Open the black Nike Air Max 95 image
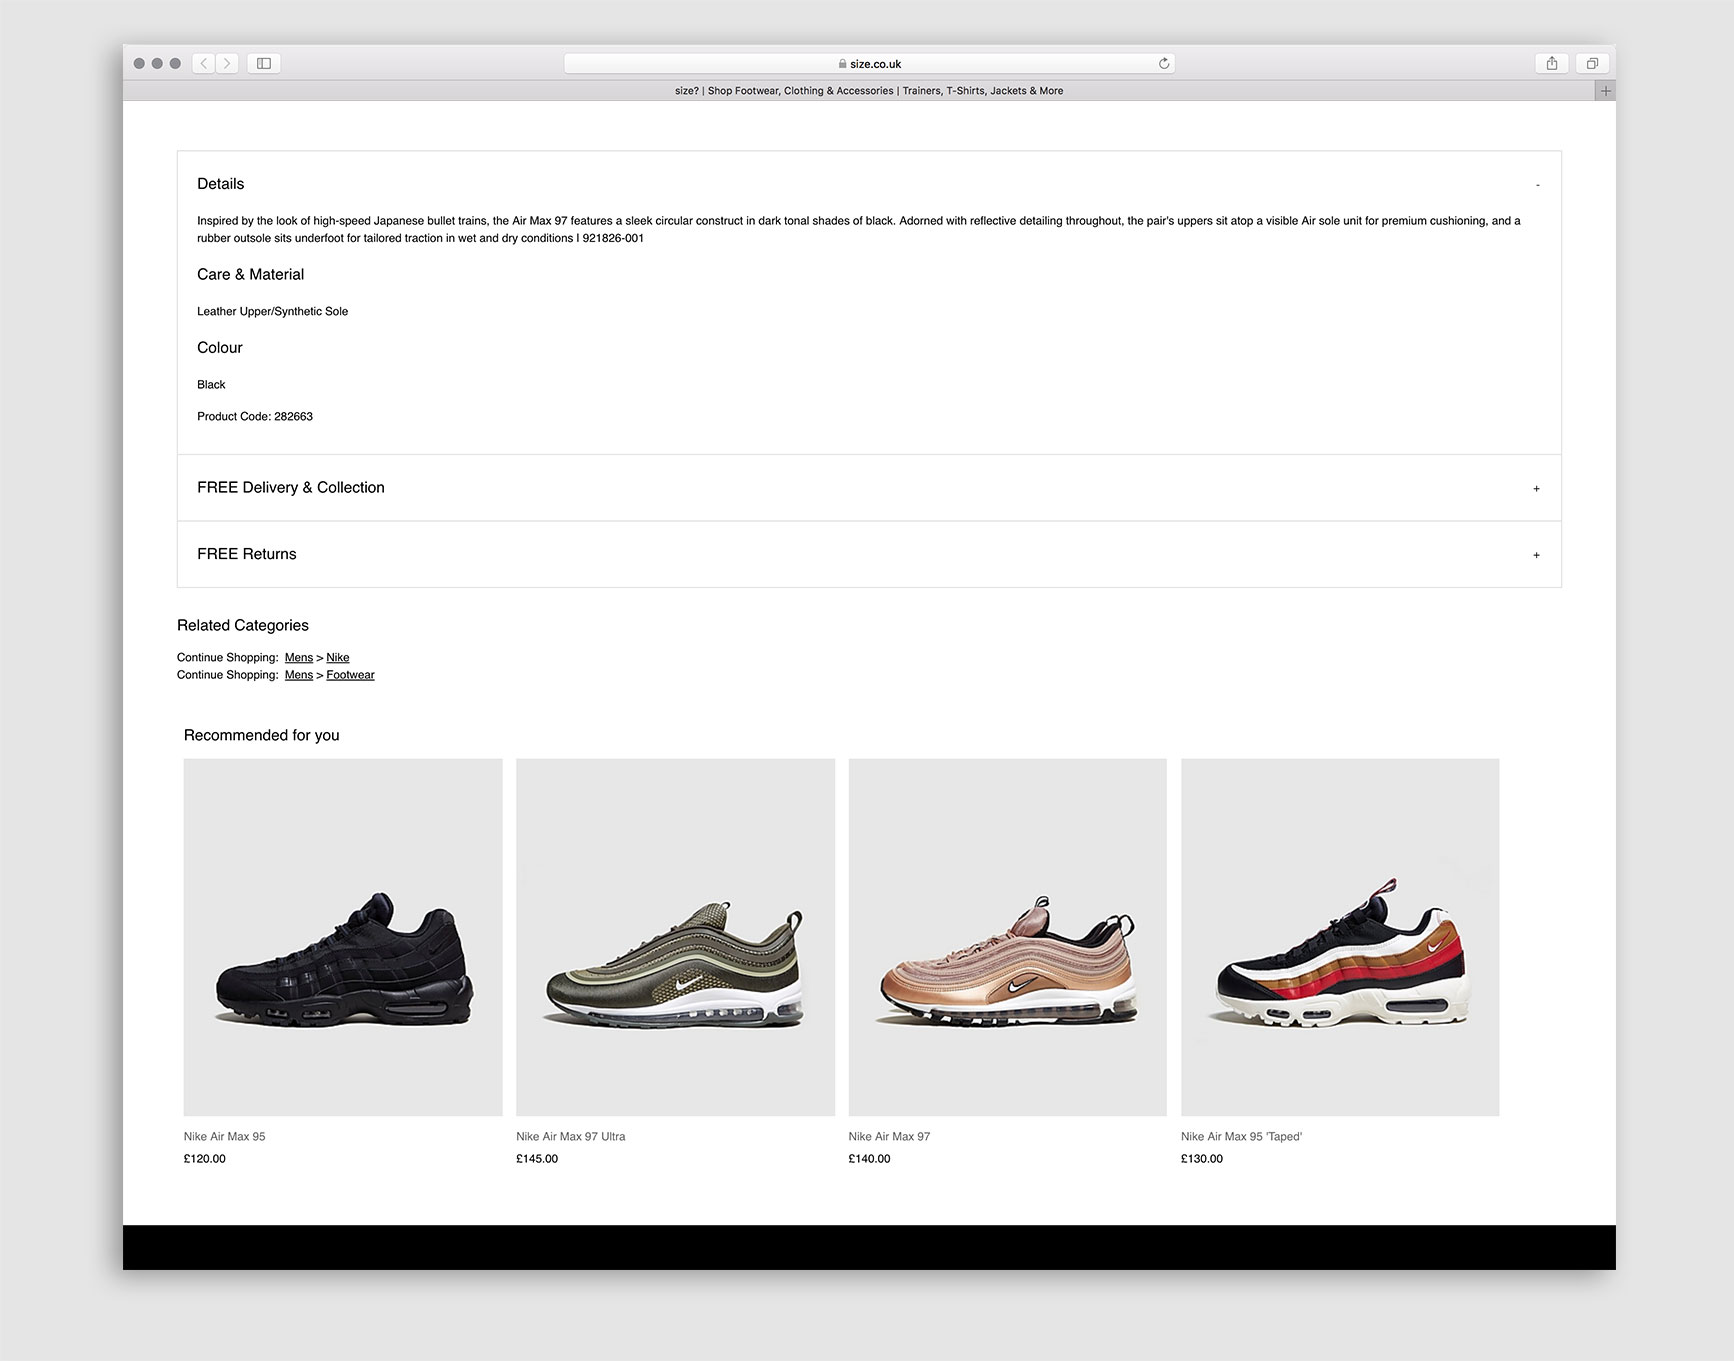The width and height of the screenshot is (1734, 1361). tap(343, 937)
